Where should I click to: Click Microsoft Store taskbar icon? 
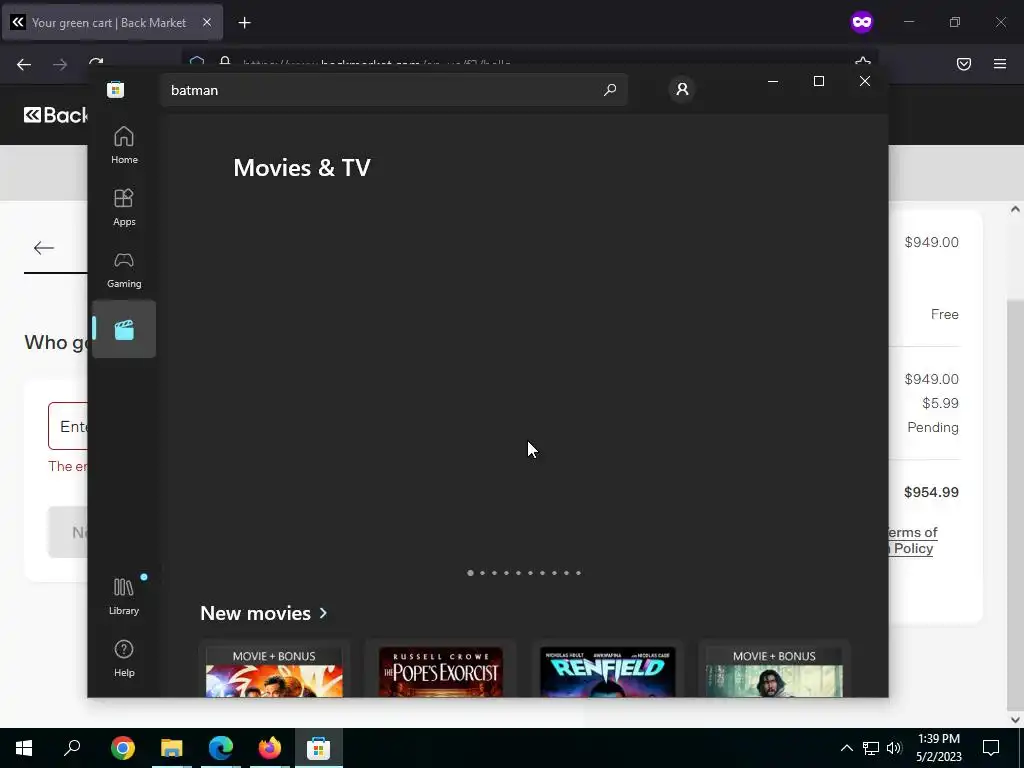click(x=319, y=748)
